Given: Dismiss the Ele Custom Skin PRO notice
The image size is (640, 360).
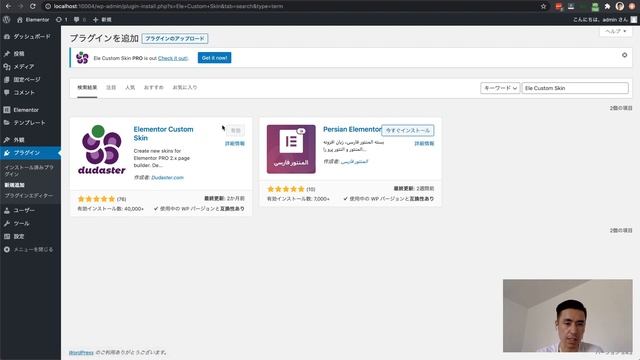Looking at the screenshot, I should pyautogui.click(x=624, y=55).
